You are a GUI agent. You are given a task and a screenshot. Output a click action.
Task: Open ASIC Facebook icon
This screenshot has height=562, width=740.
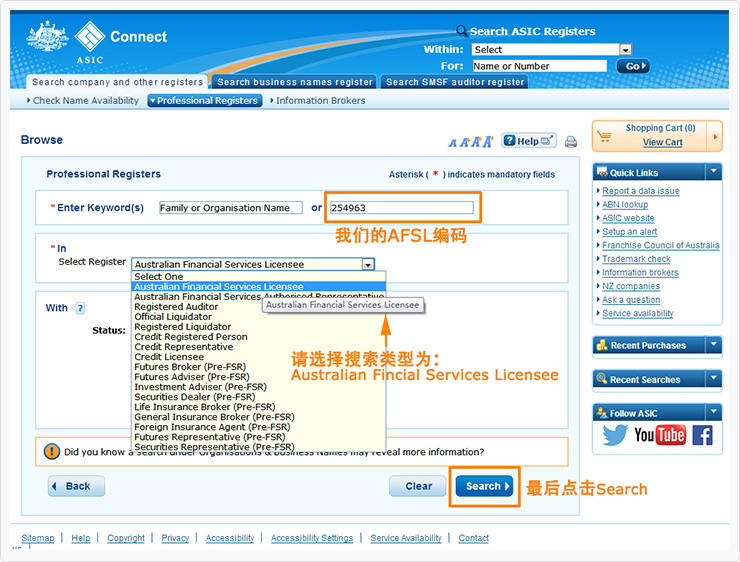tap(702, 435)
